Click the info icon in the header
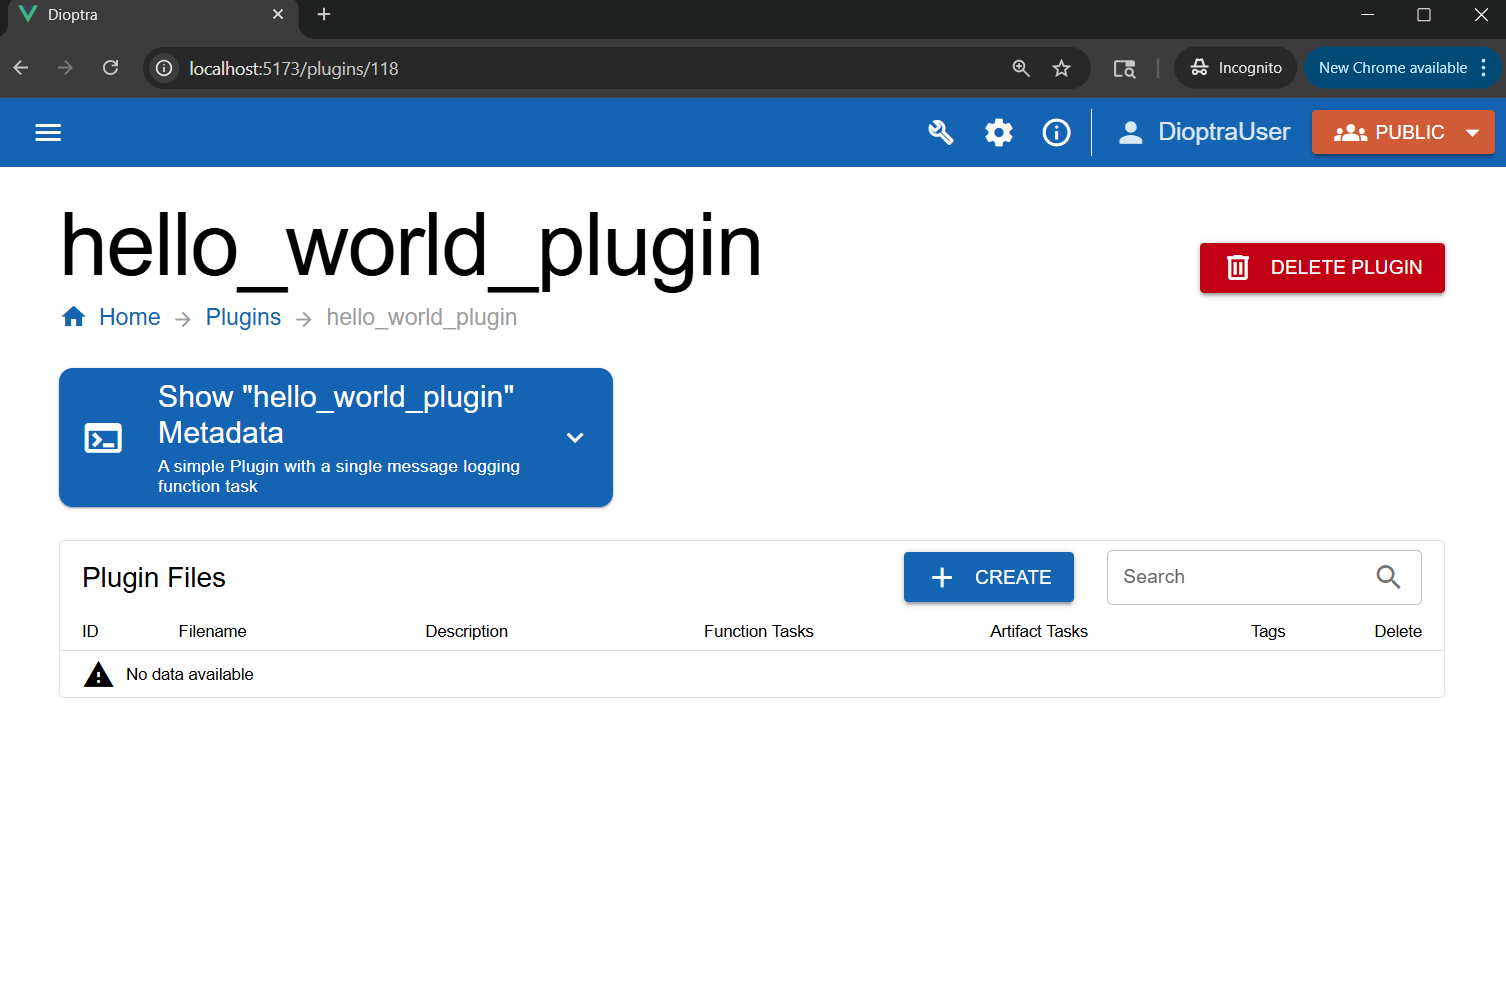The height and width of the screenshot is (995, 1506). 1056,132
